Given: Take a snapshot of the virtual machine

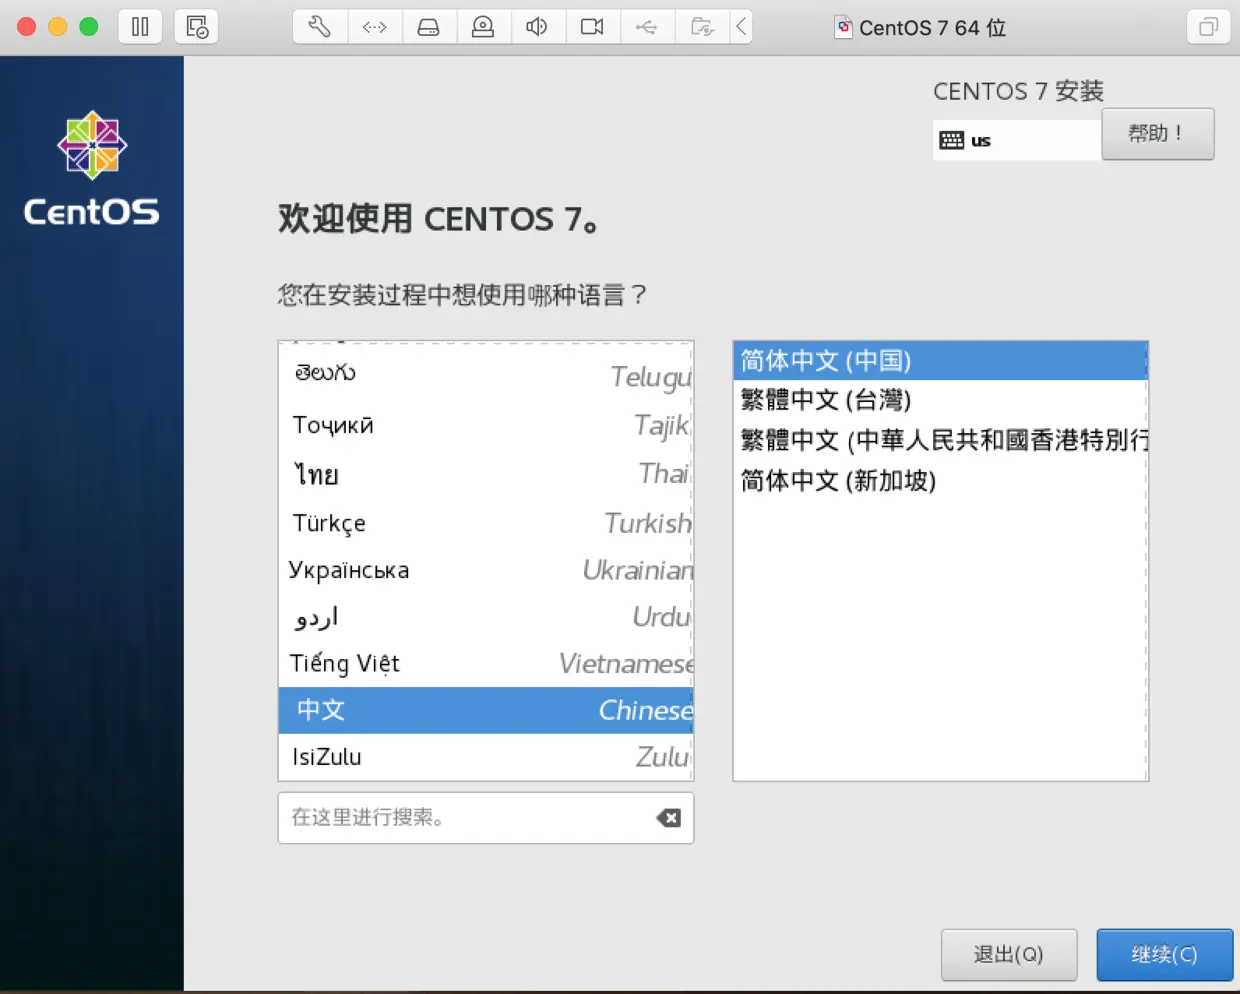Looking at the screenshot, I should point(196,27).
